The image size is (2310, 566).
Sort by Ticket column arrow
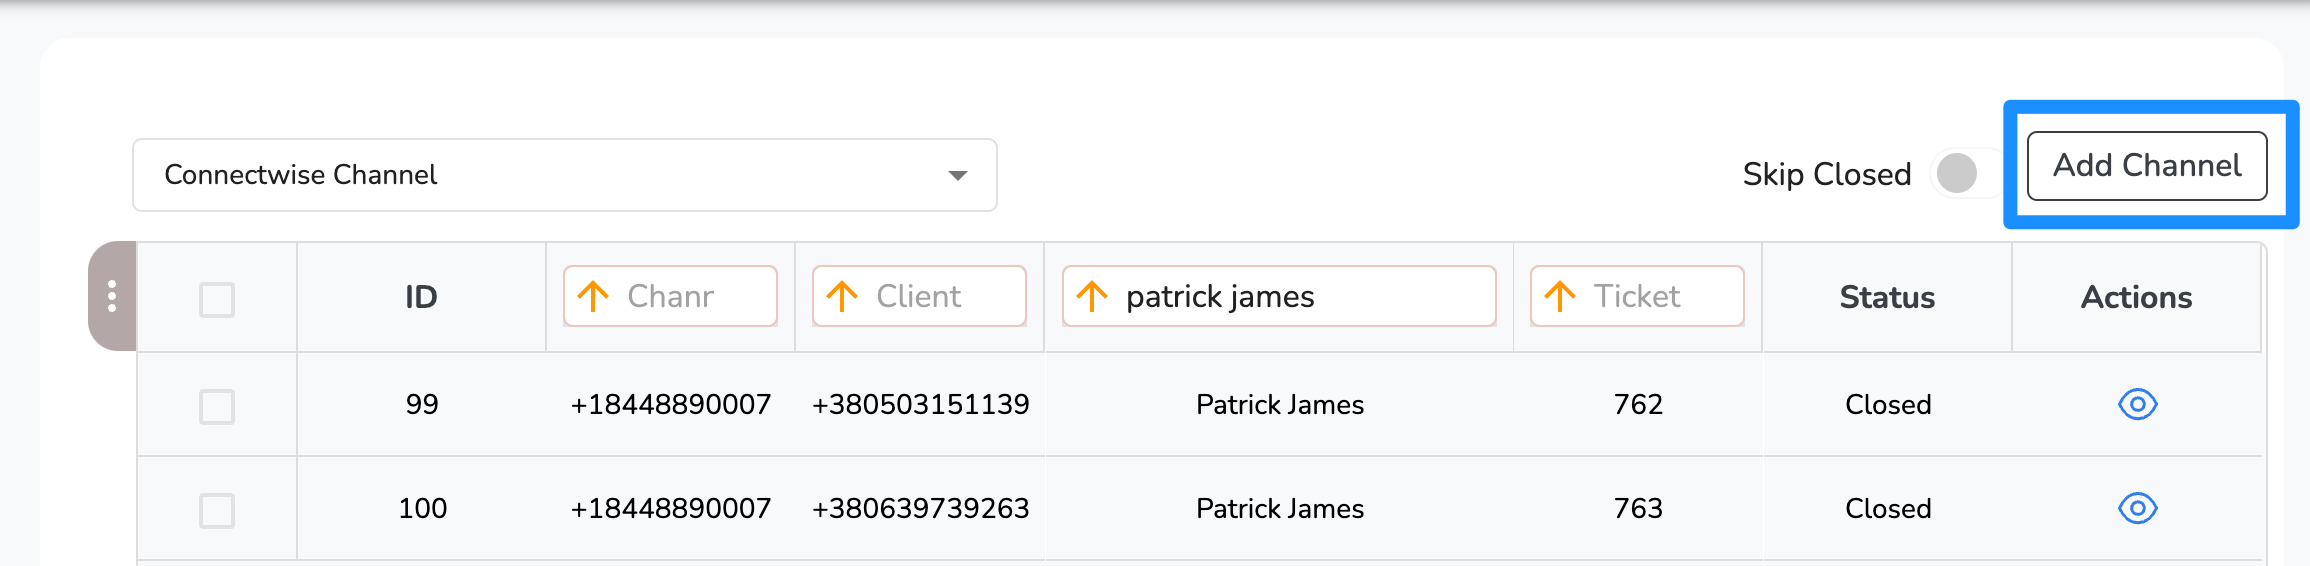1560,296
